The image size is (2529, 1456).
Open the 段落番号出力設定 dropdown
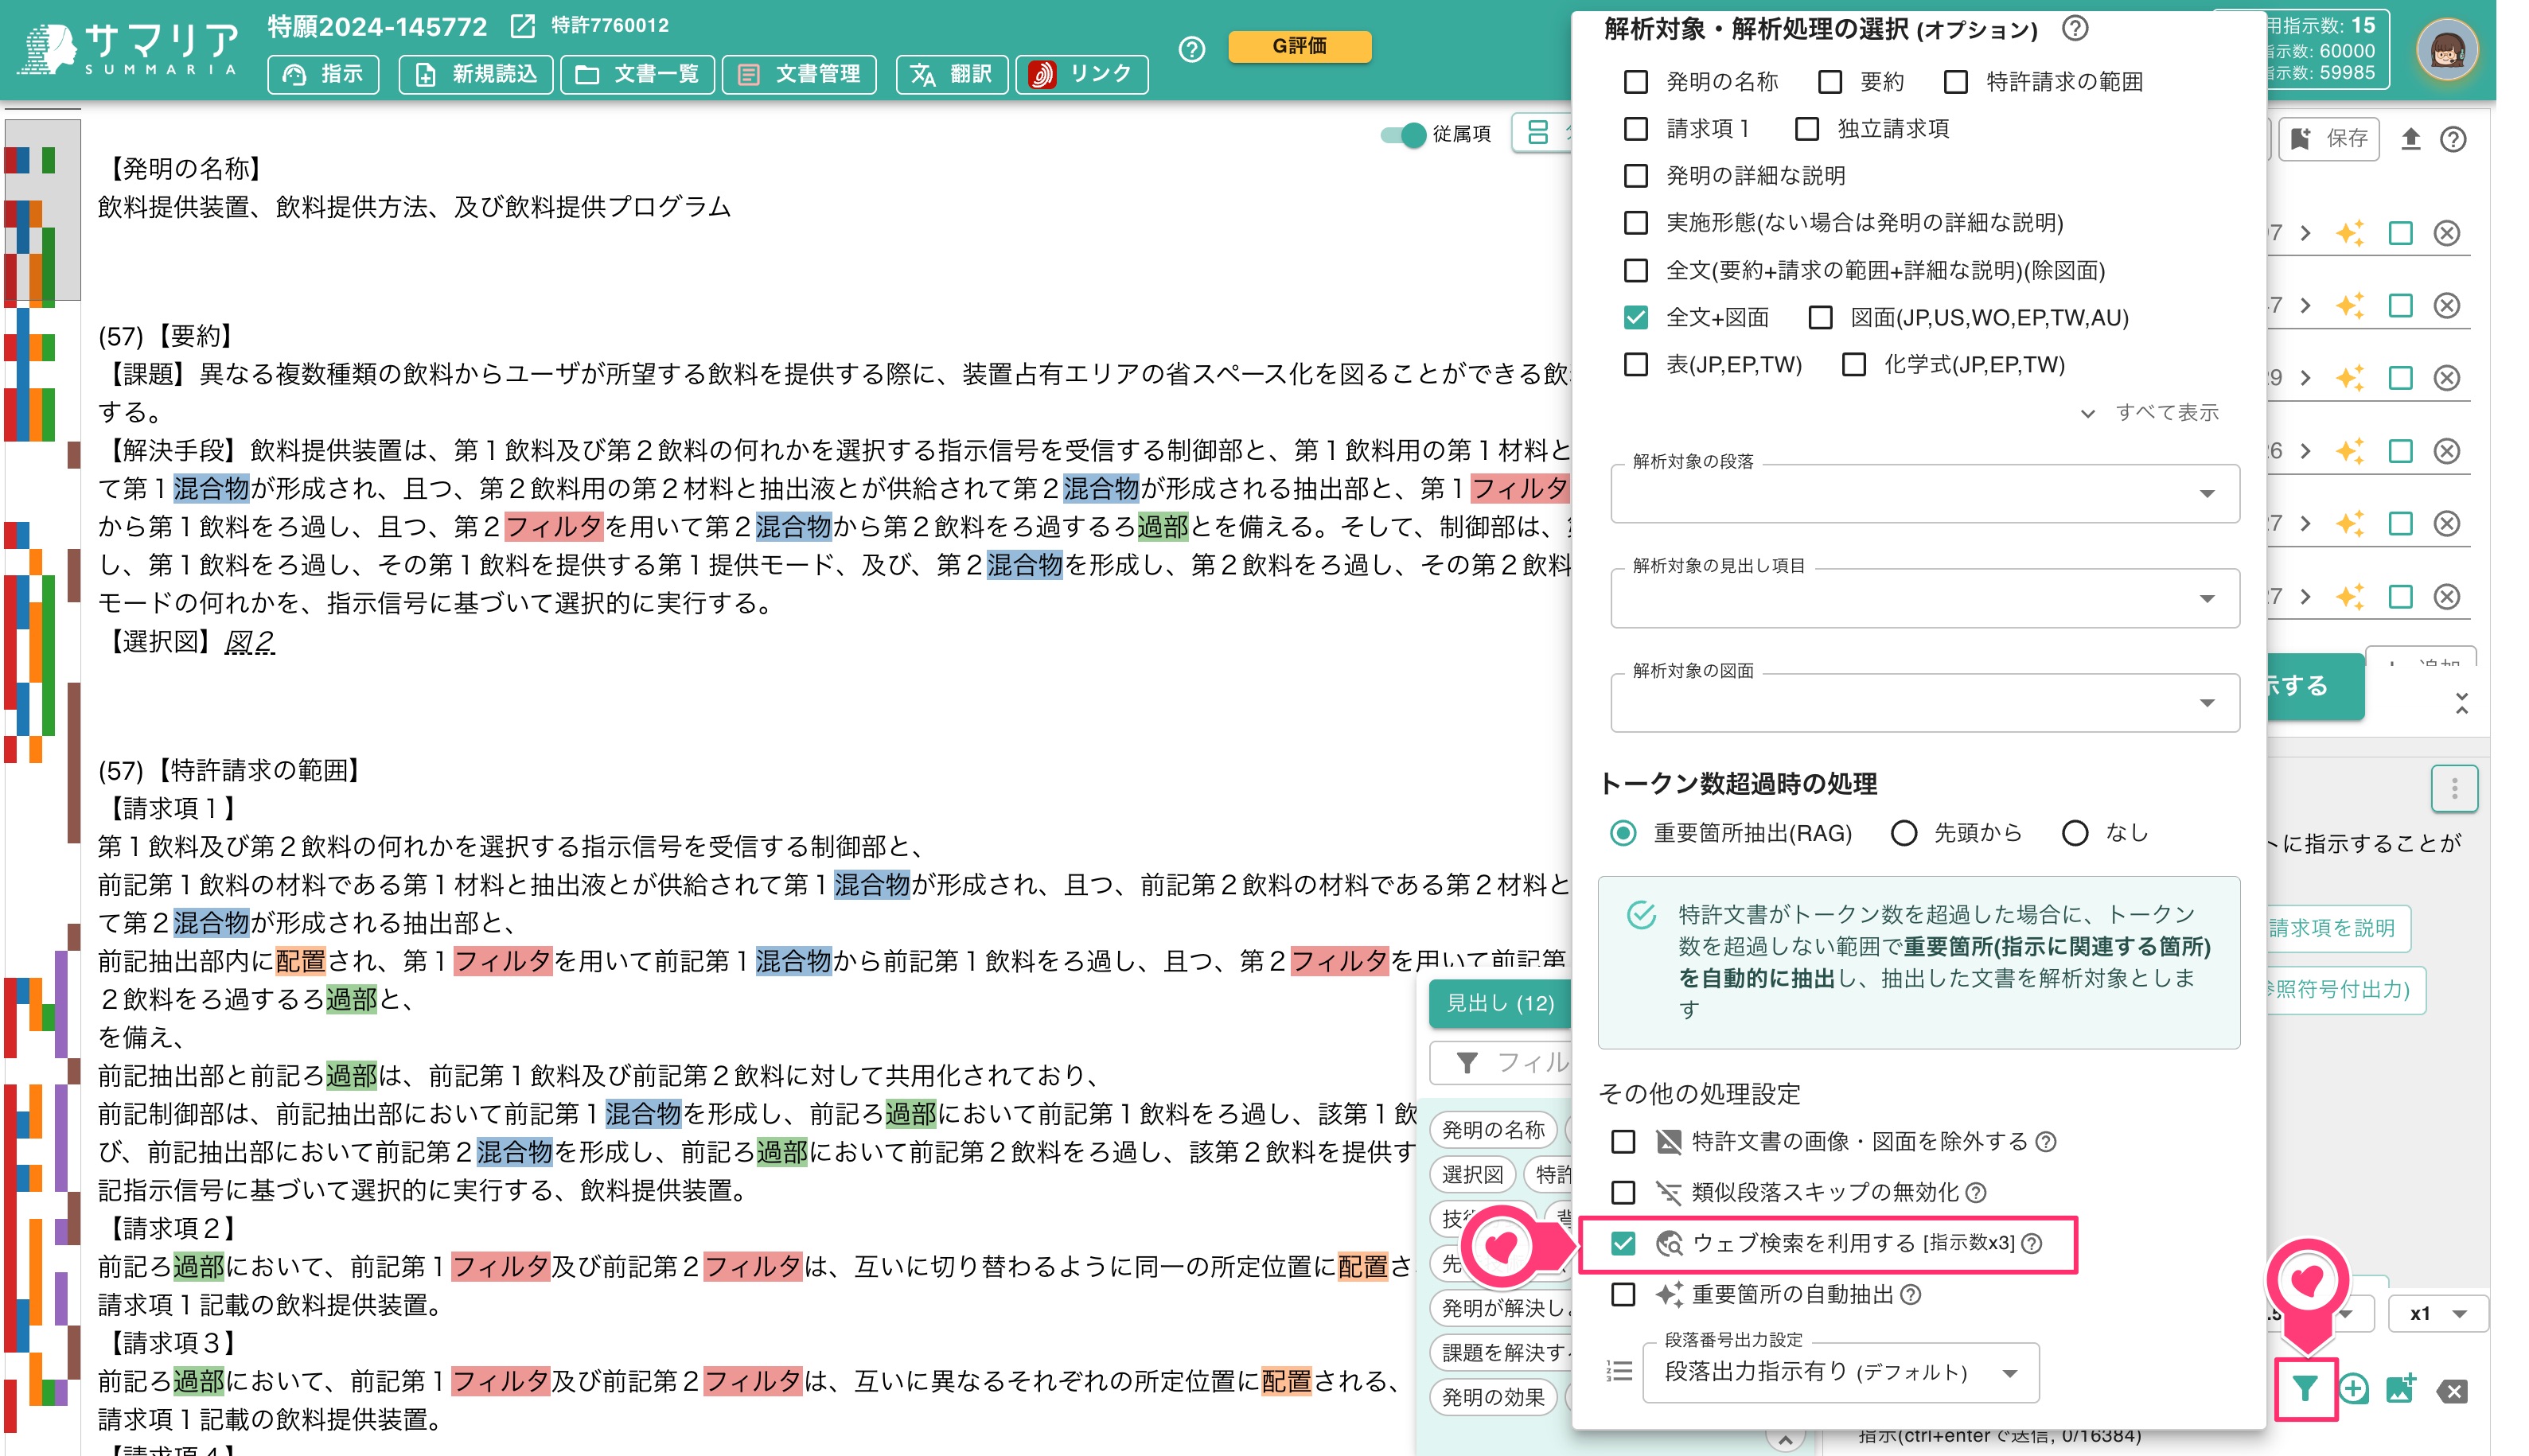pyautogui.click(x=1840, y=1372)
